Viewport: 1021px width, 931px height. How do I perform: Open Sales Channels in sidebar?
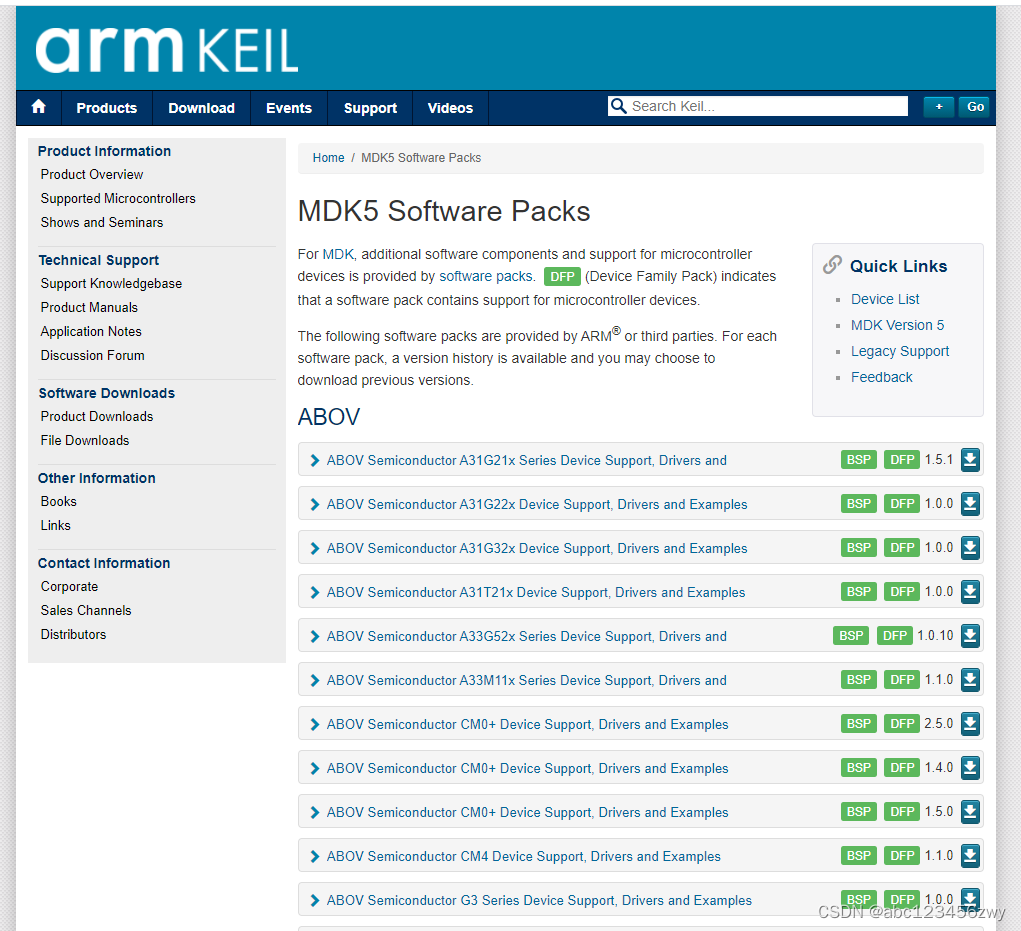(x=86, y=611)
